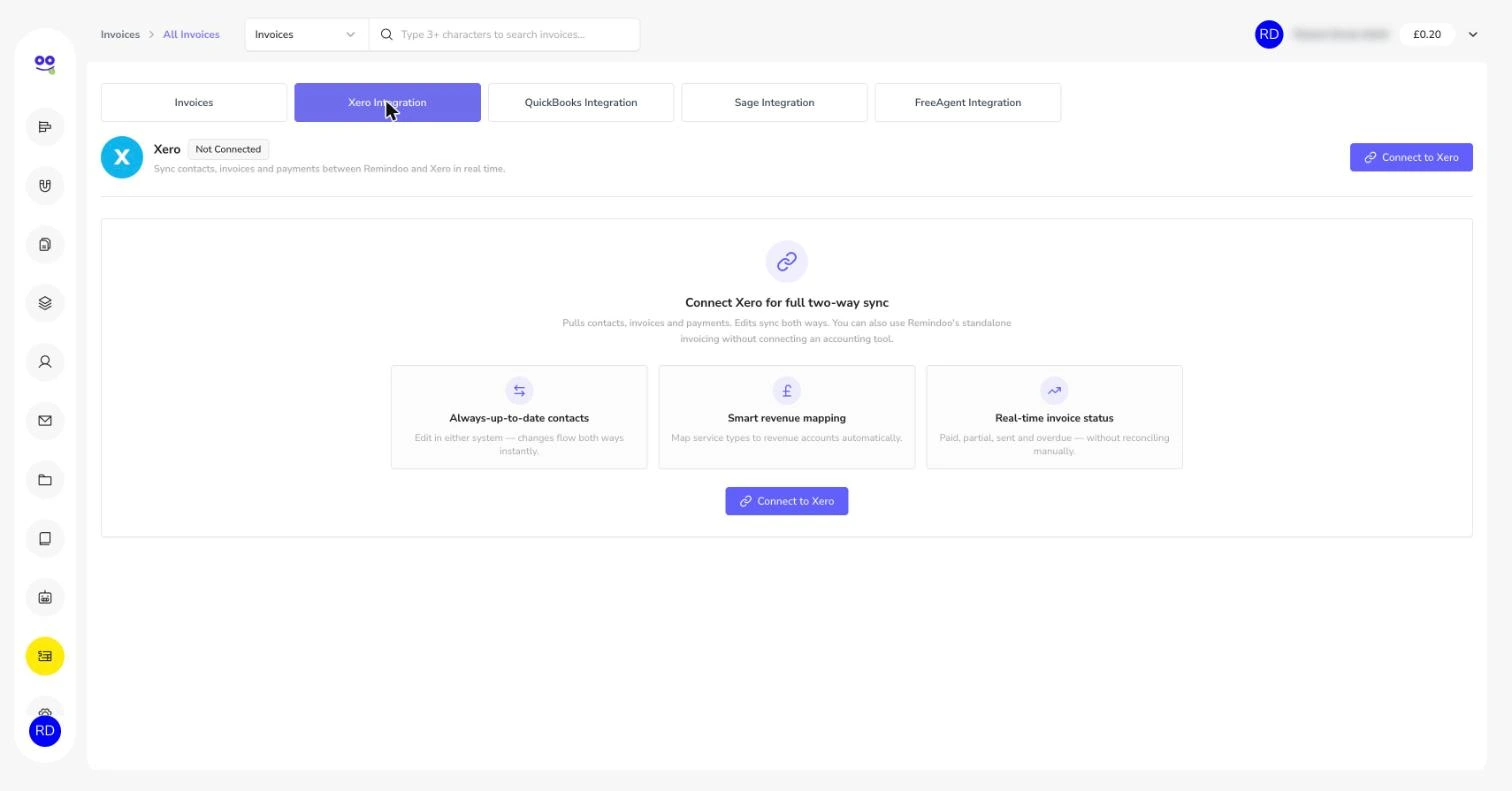Open the book icon in sidebar
1512x791 pixels.
45,539
